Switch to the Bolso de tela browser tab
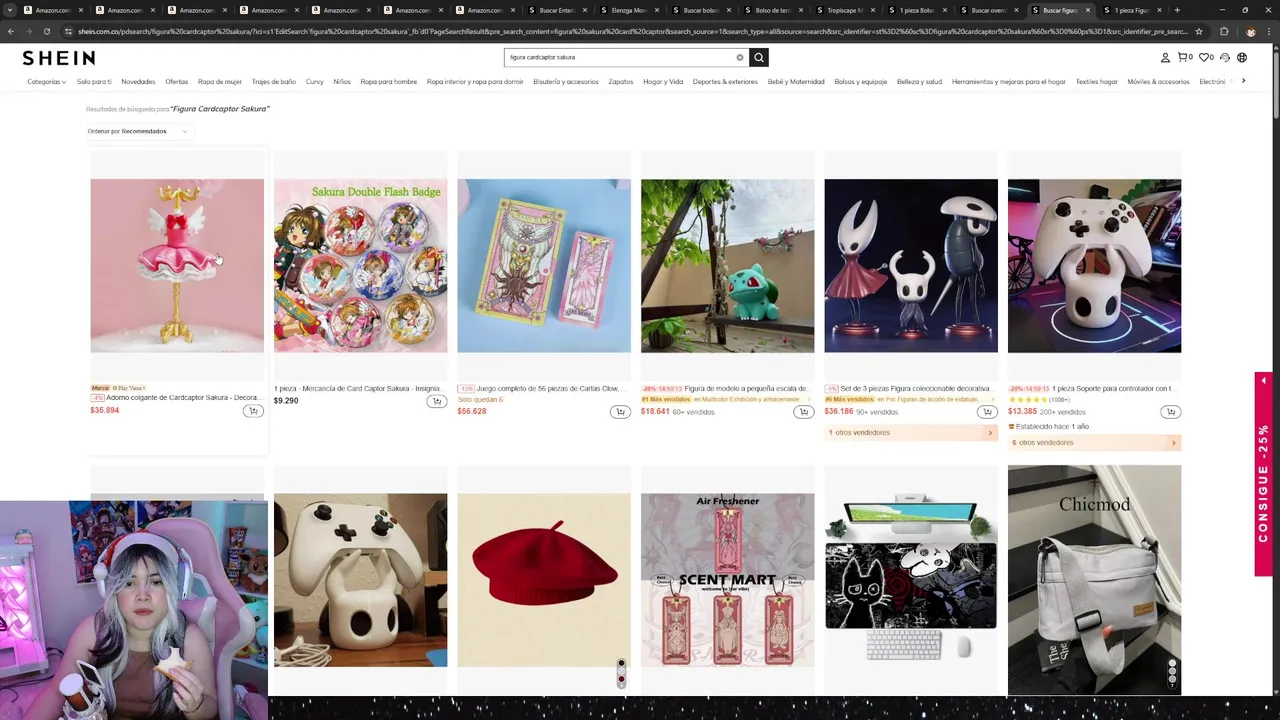 click(x=773, y=10)
